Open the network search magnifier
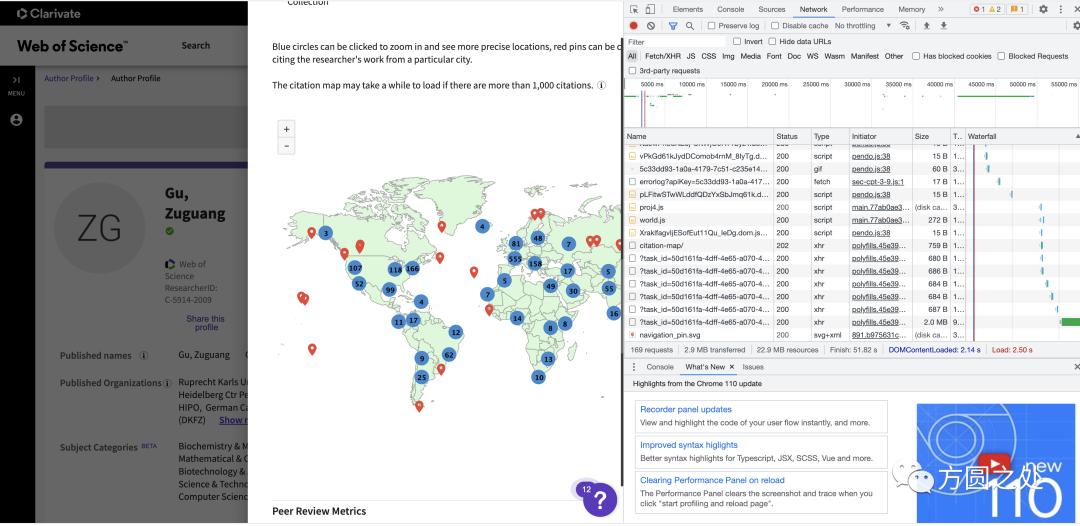1080x526 pixels. (x=689, y=25)
